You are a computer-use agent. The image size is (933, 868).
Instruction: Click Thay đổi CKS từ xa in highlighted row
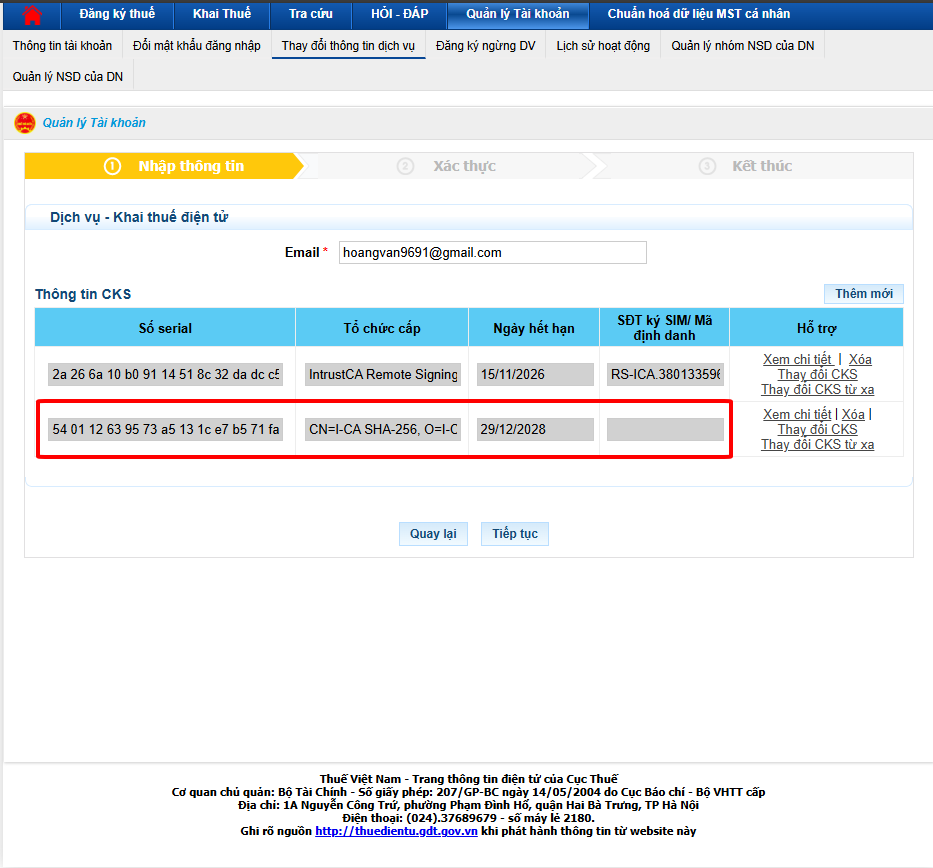click(817, 445)
